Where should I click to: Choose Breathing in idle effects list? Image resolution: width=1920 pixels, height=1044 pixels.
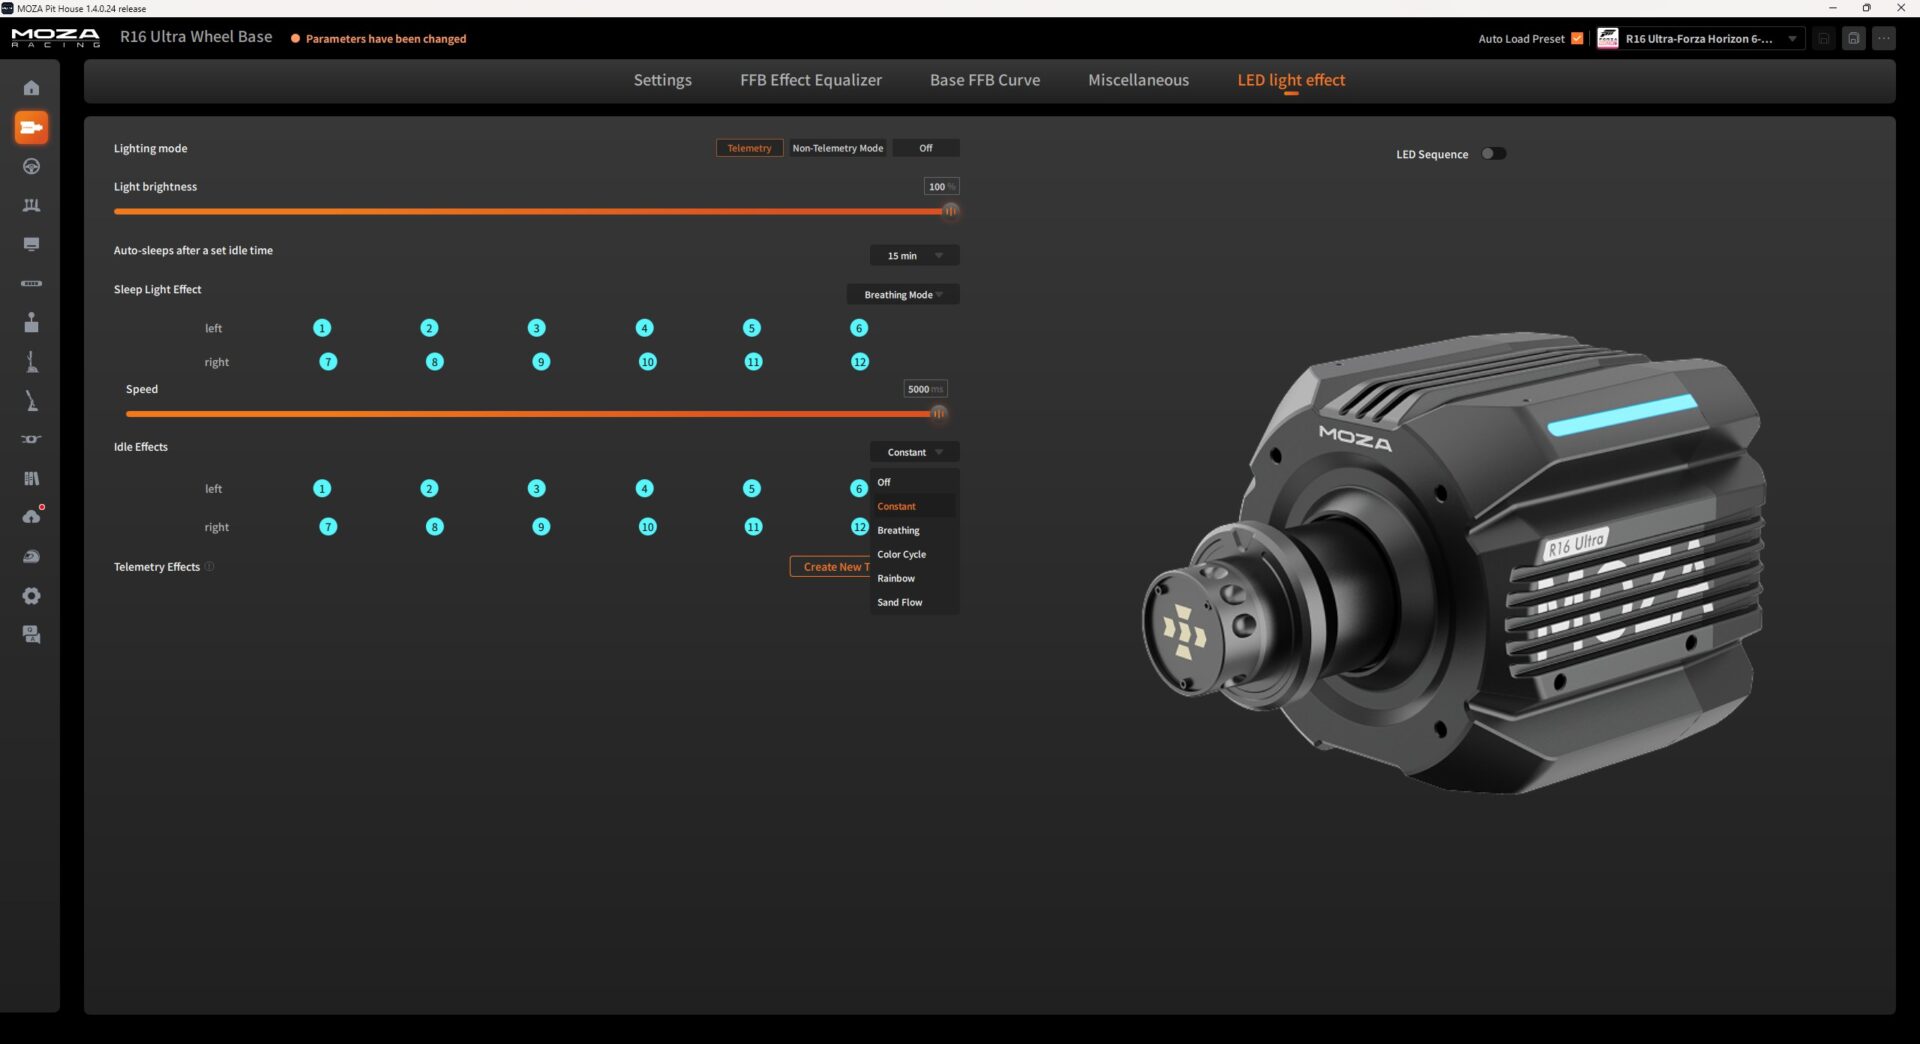click(914, 530)
